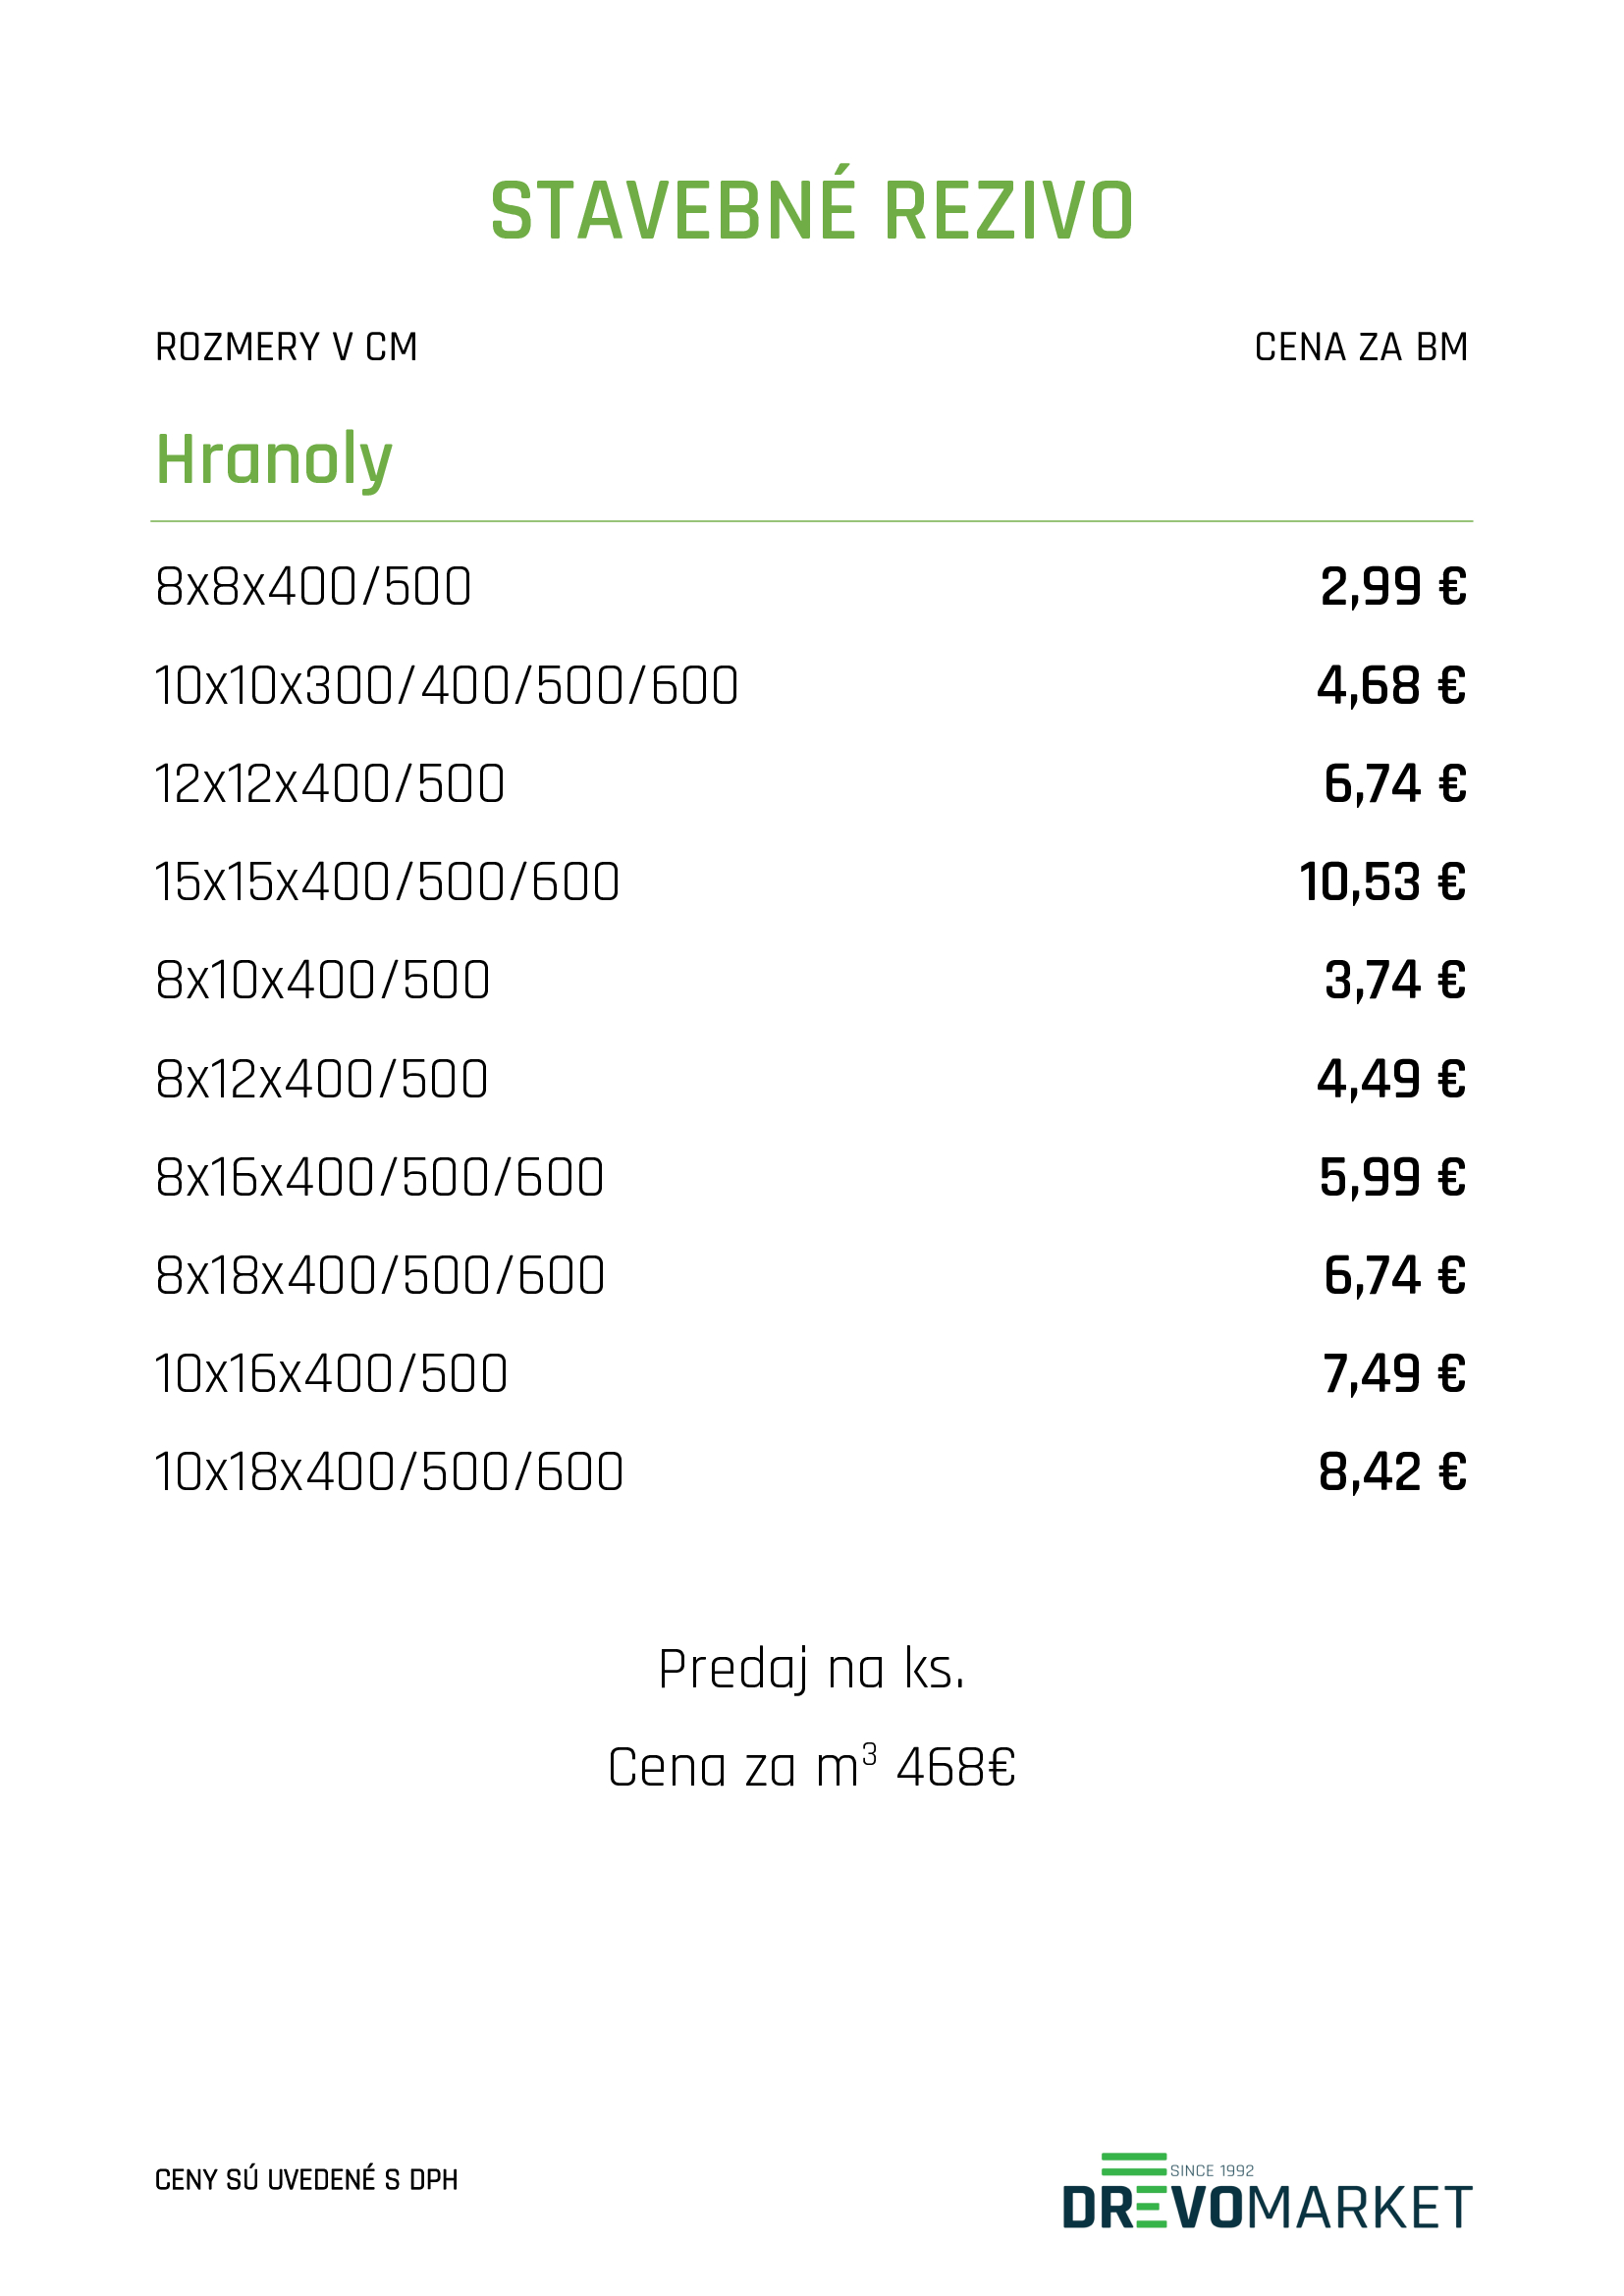
Task: Click the CENY SÚ UVEDENÉ S DPH note
Action: tap(306, 2180)
